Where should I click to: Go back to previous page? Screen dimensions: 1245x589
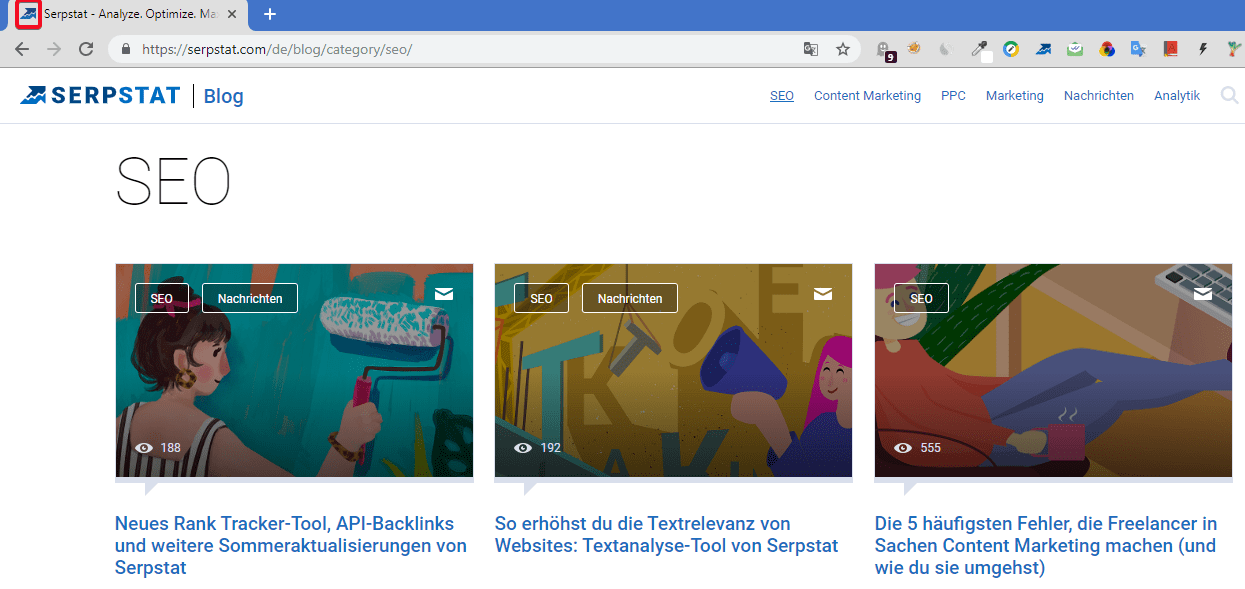coord(22,49)
